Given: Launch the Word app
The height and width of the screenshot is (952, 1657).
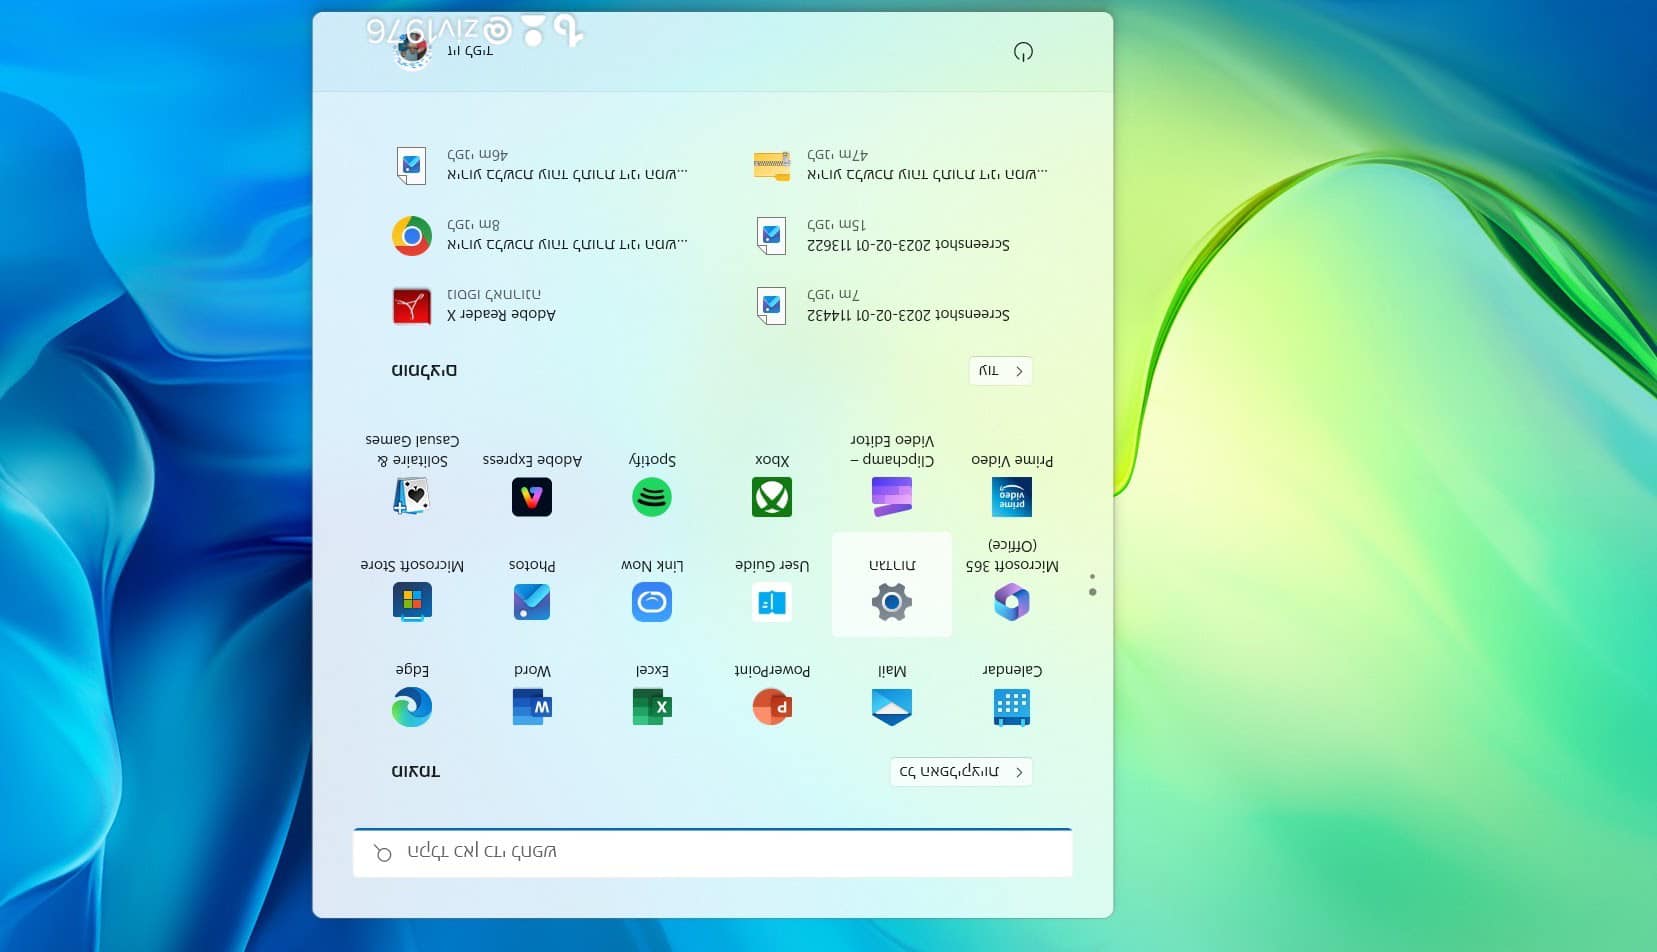Looking at the screenshot, I should tap(532, 705).
